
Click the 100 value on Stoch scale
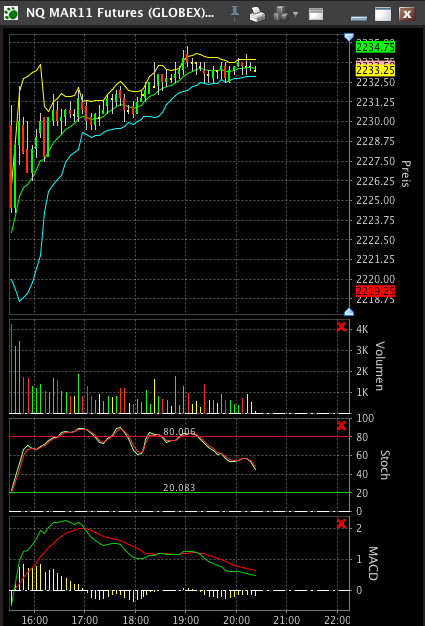coord(365,418)
